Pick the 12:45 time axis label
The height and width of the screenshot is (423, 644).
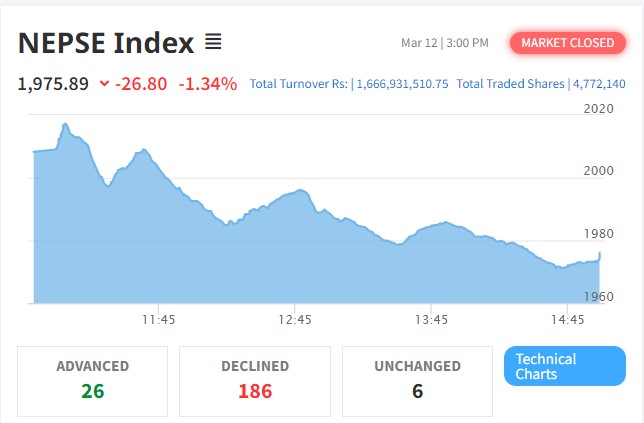point(296,320)
